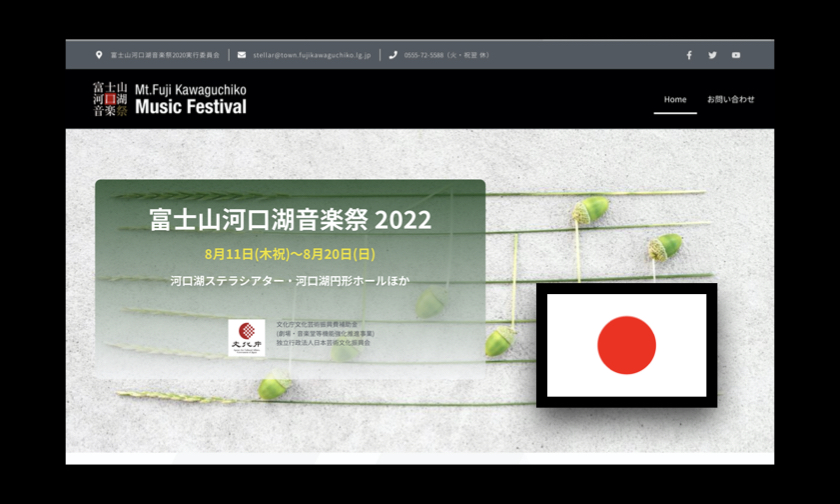Click the Japanese flag image
This screenshot has height=504, width=840.
(x=626, y=345)
